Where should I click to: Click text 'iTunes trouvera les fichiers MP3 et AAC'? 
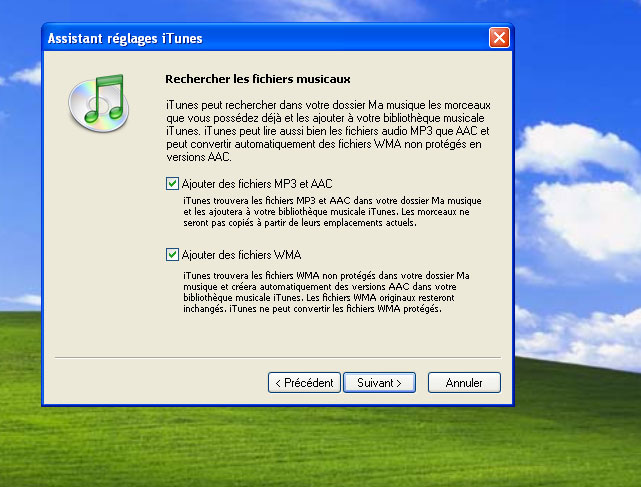[267, 201]
